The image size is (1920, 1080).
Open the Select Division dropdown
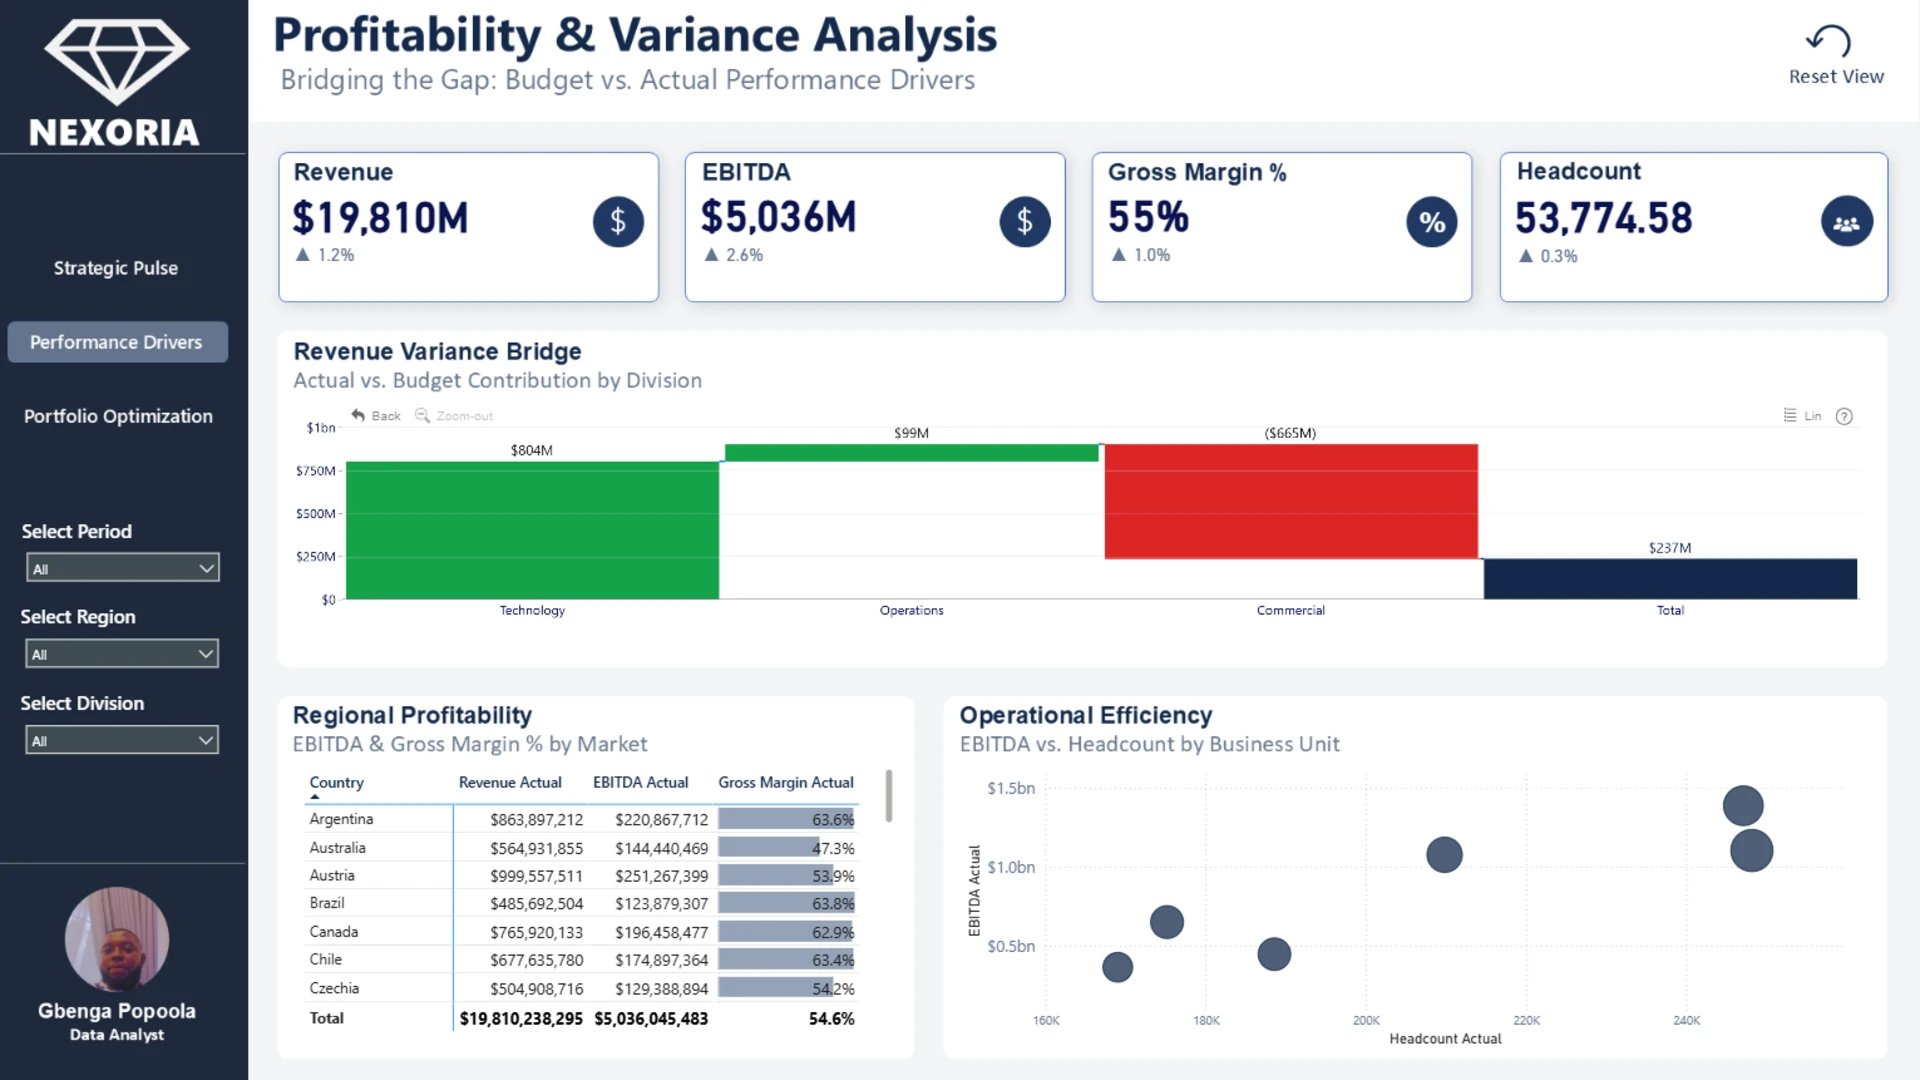pyautogui.click(x=122, y=740)
